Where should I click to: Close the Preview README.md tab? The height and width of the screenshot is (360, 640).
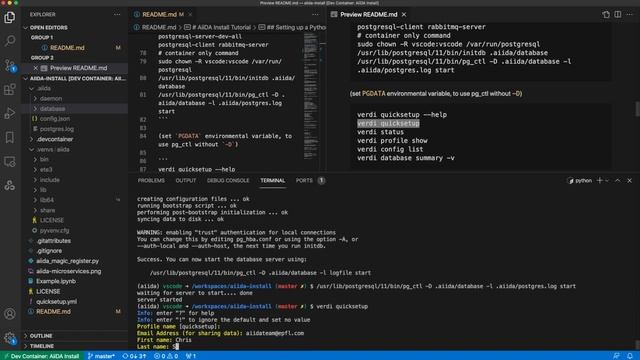pos(404,14)
